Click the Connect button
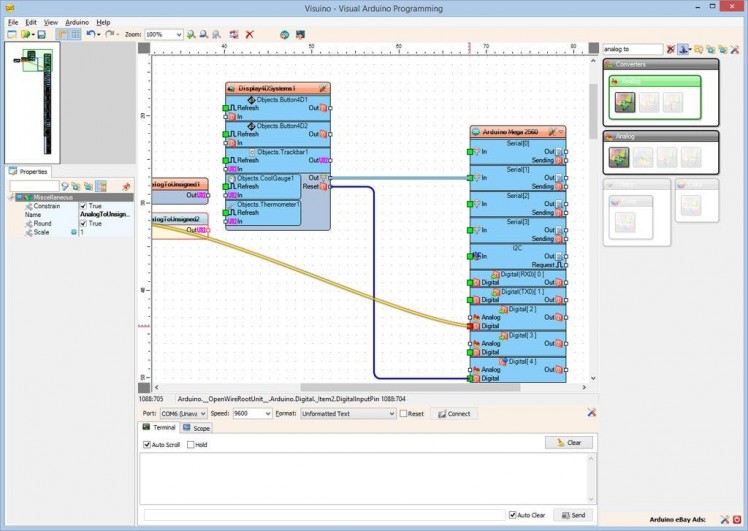Viewport: 748px width, 531px height. pos(453,413)
